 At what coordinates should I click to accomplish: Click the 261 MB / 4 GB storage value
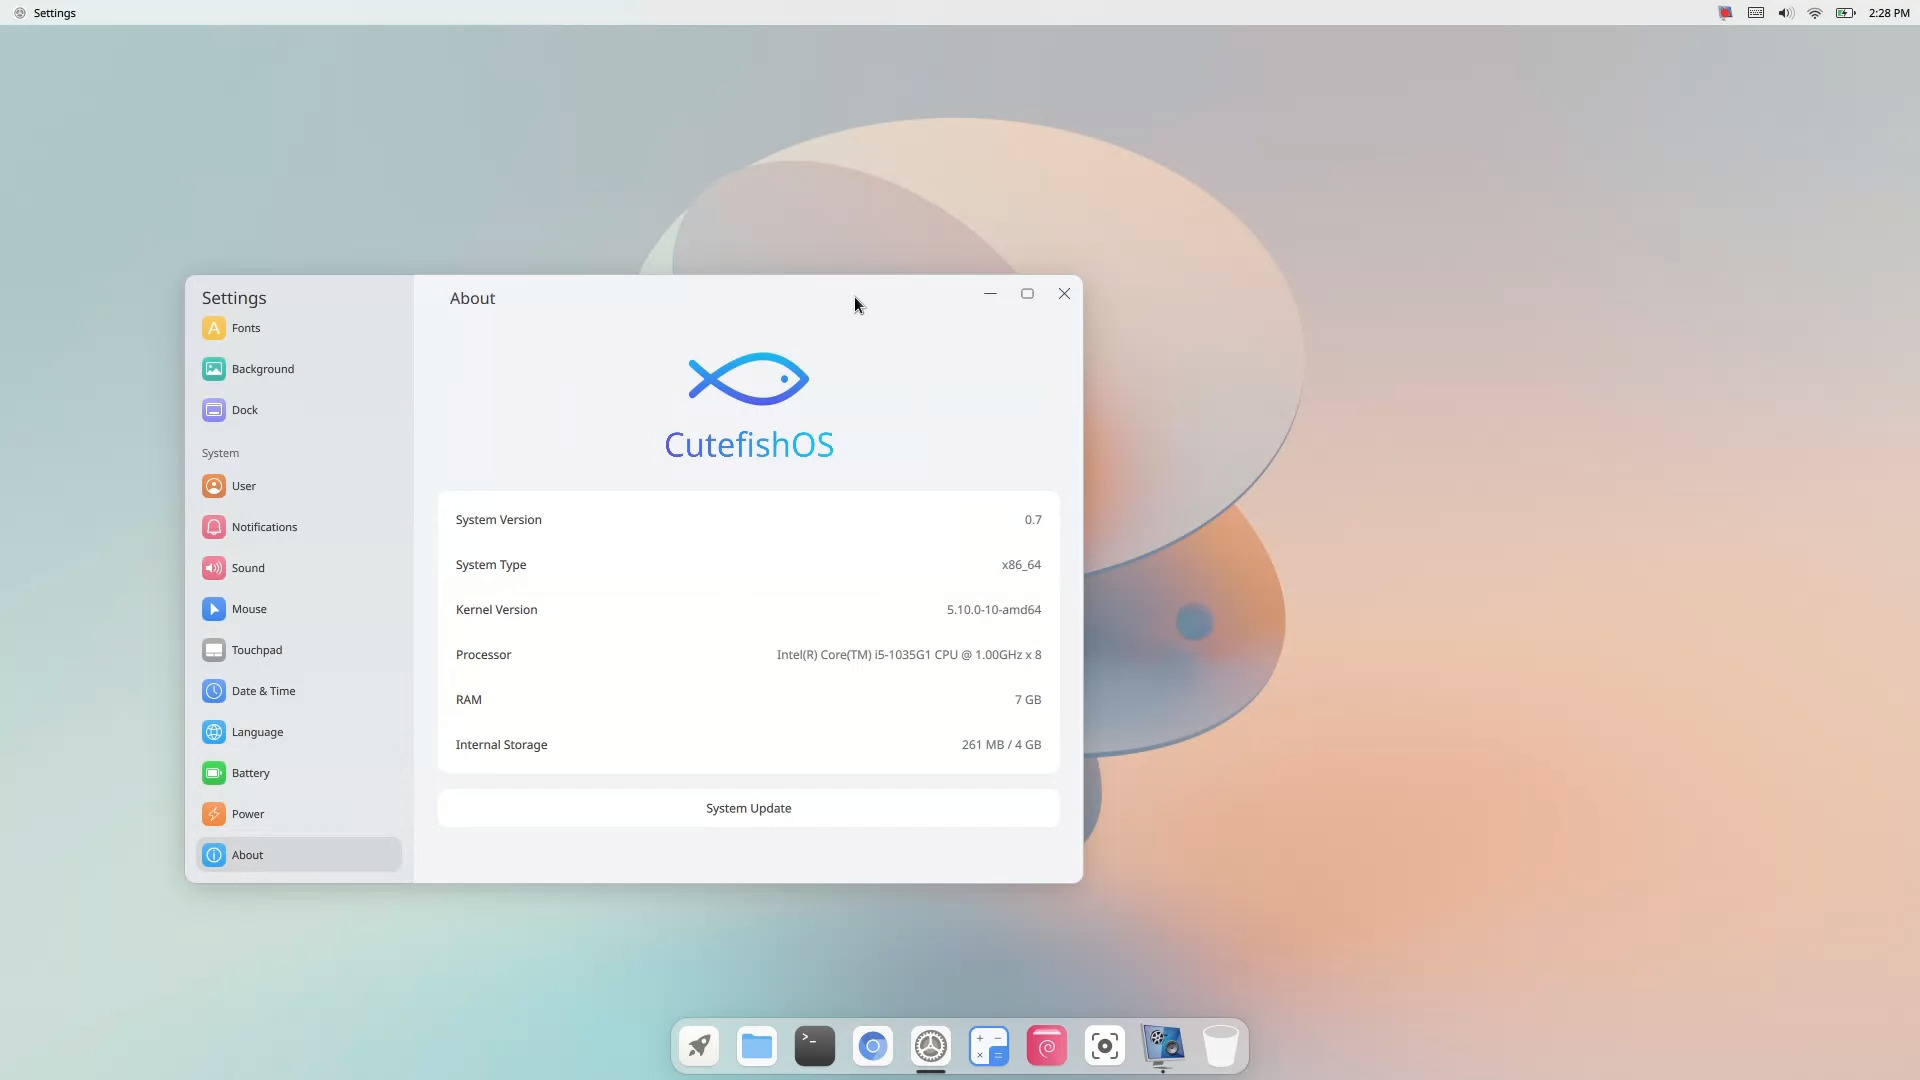1001,745
